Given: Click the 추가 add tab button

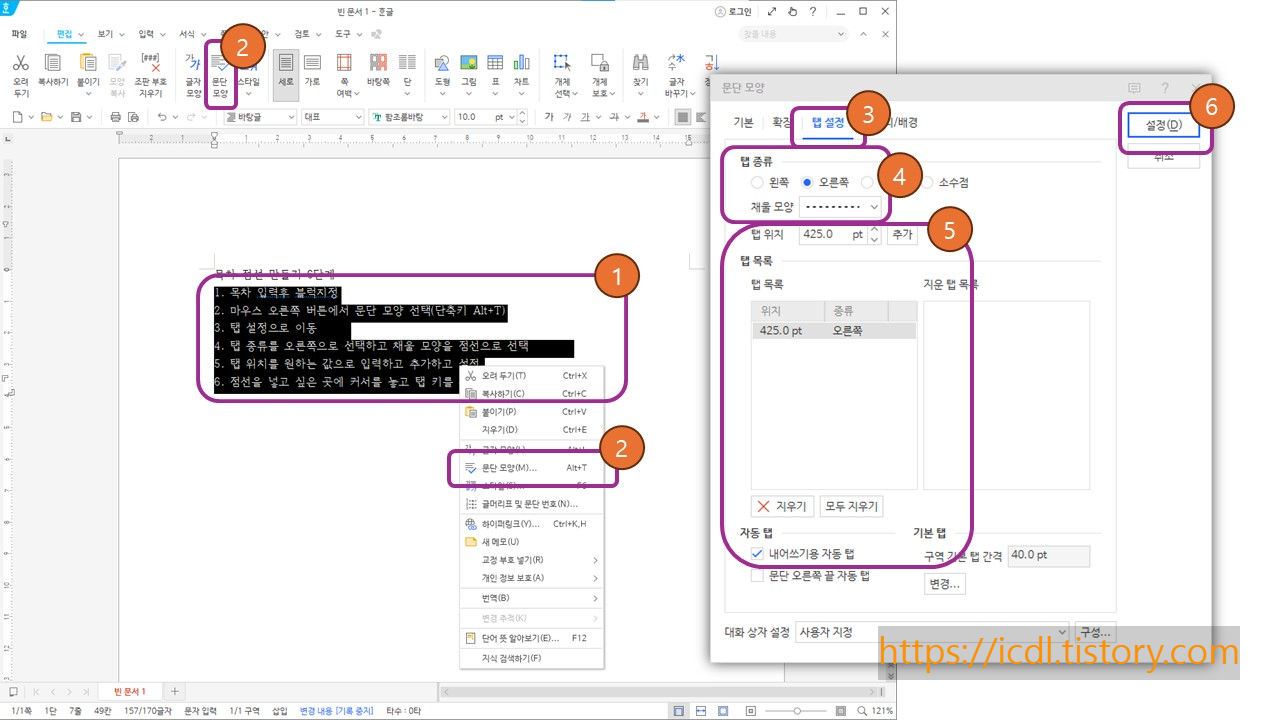Looking at the screenshot, I should click(x=902, y=235).
